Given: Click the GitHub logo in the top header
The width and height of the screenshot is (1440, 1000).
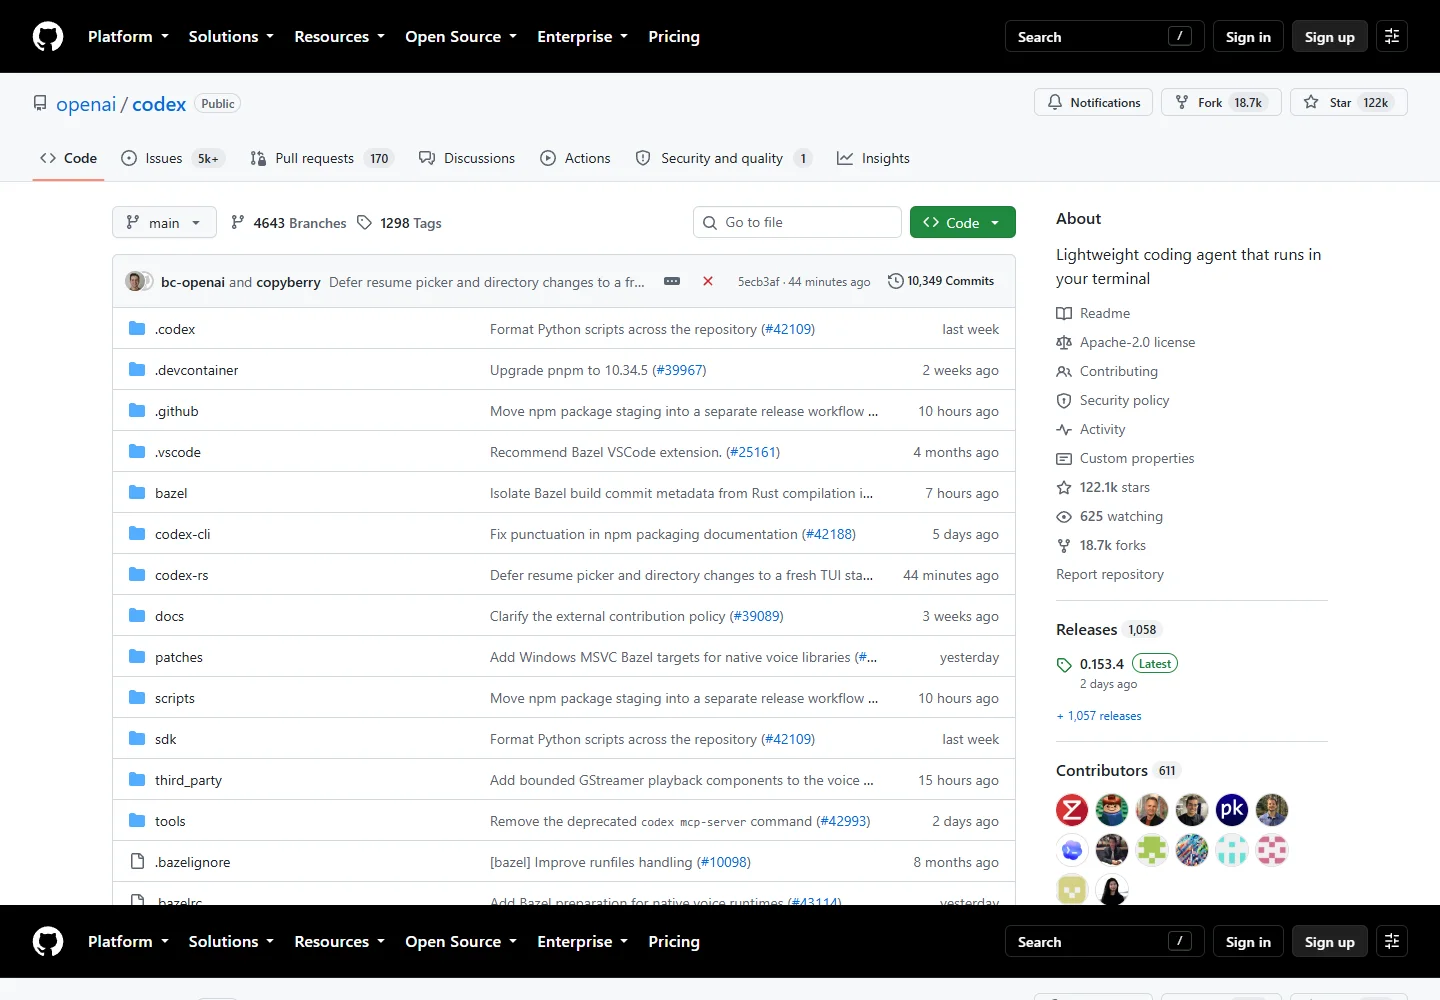Looking at the screenshot, I should pos(48,37).
